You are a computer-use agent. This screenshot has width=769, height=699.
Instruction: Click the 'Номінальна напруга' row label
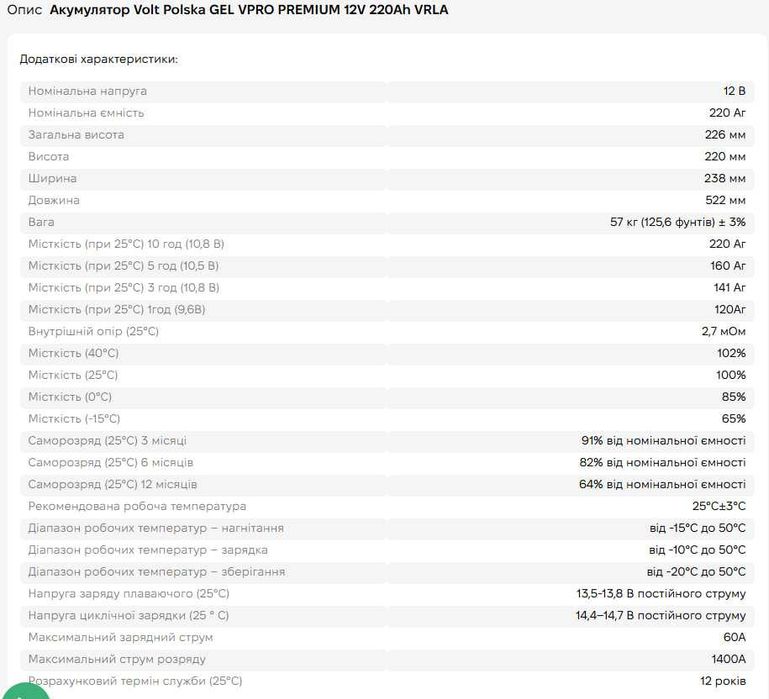tap(87, 91)
